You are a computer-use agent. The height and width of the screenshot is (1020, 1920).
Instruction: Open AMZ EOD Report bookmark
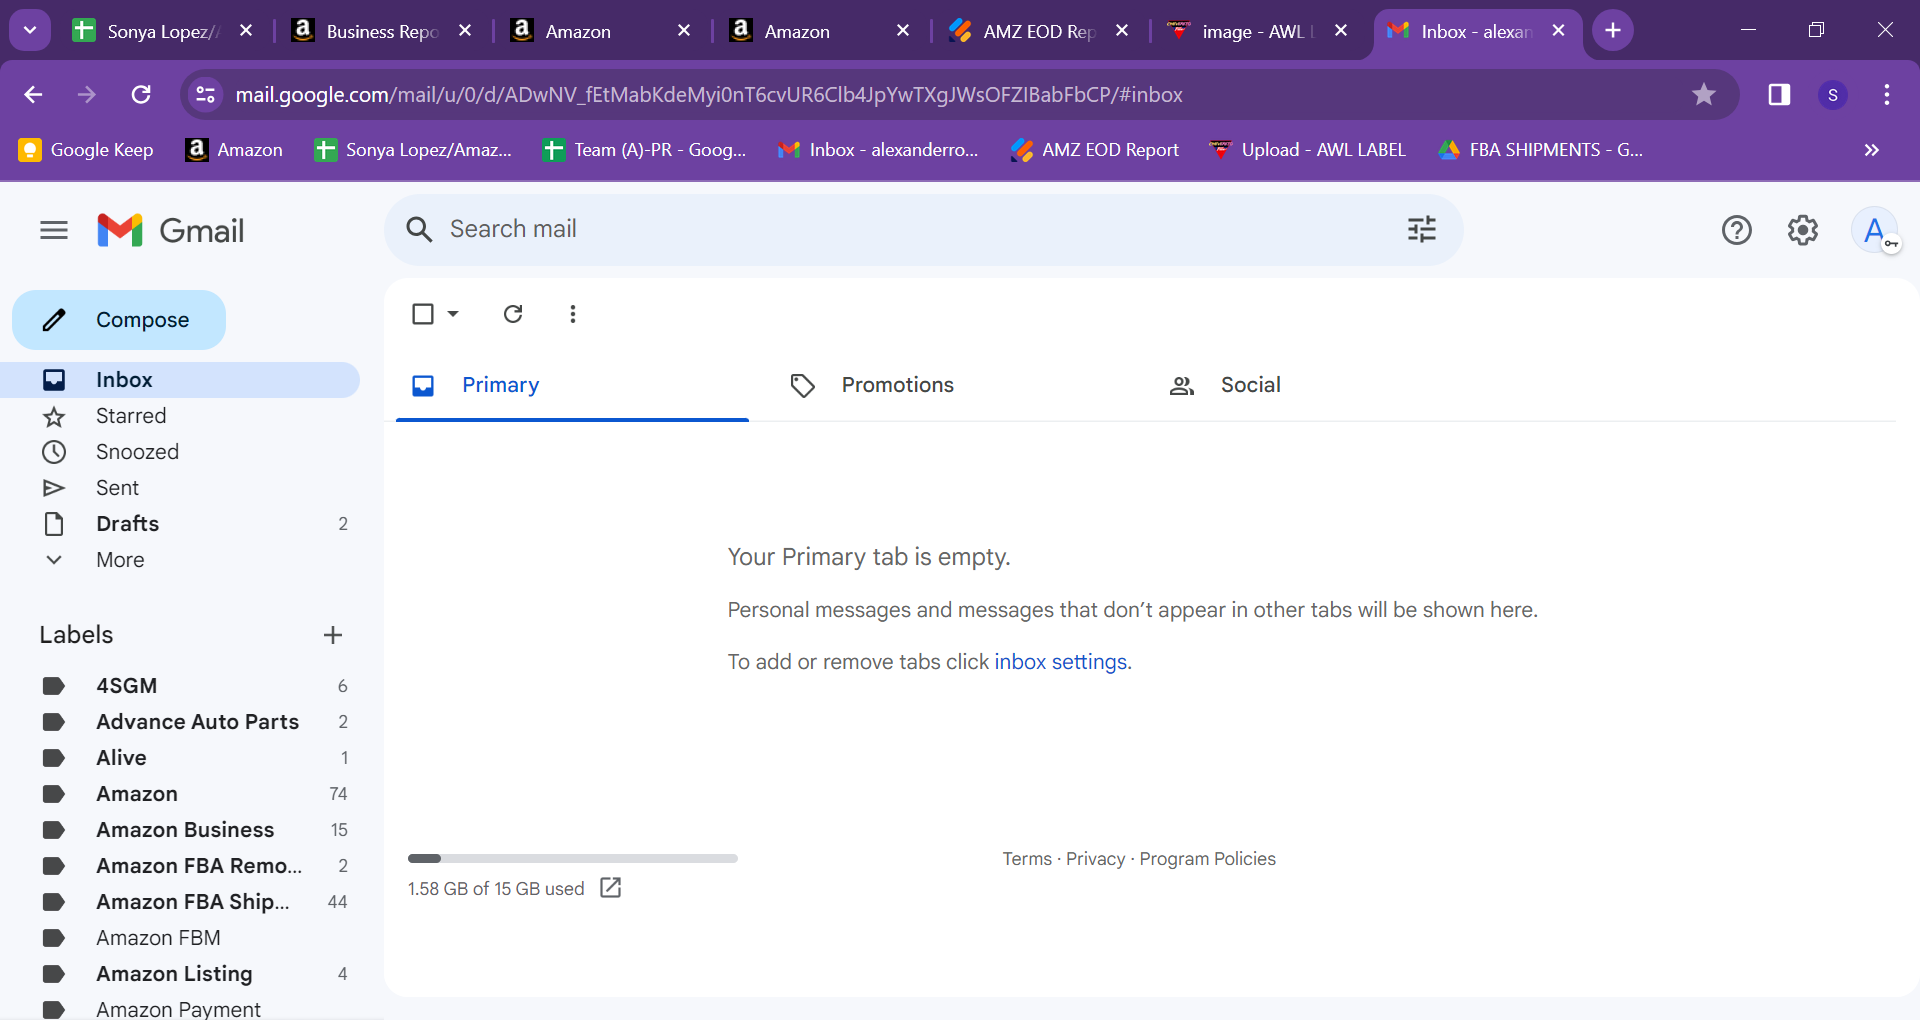tap(1094, 150)
